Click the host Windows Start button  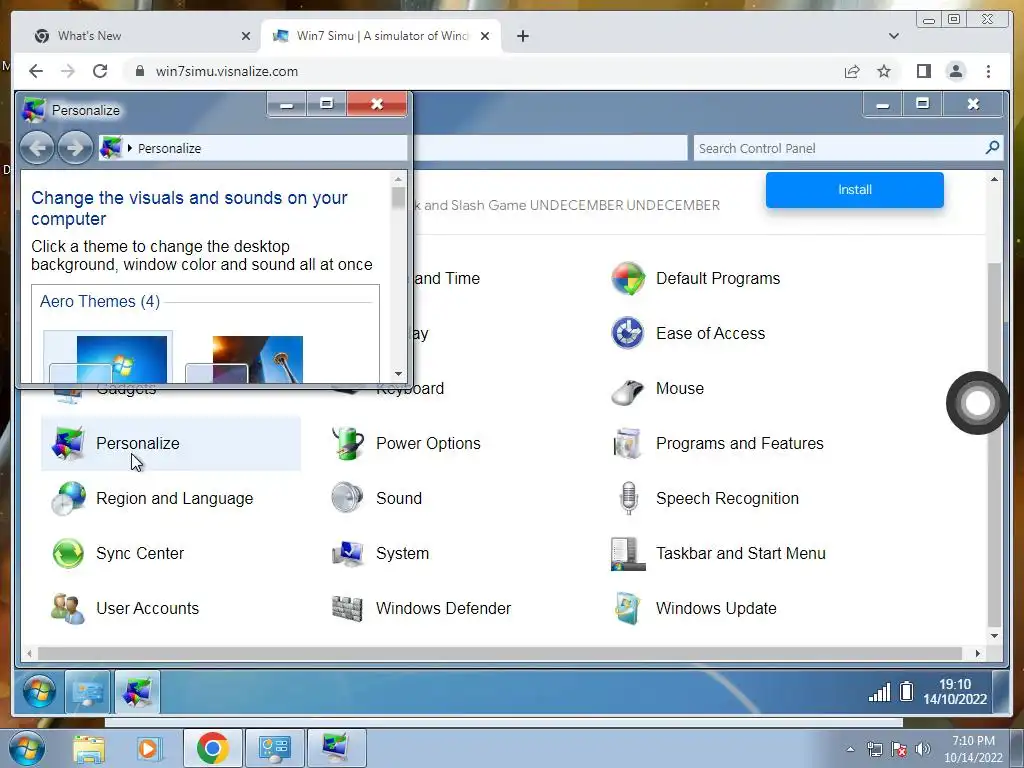point(25,748)
